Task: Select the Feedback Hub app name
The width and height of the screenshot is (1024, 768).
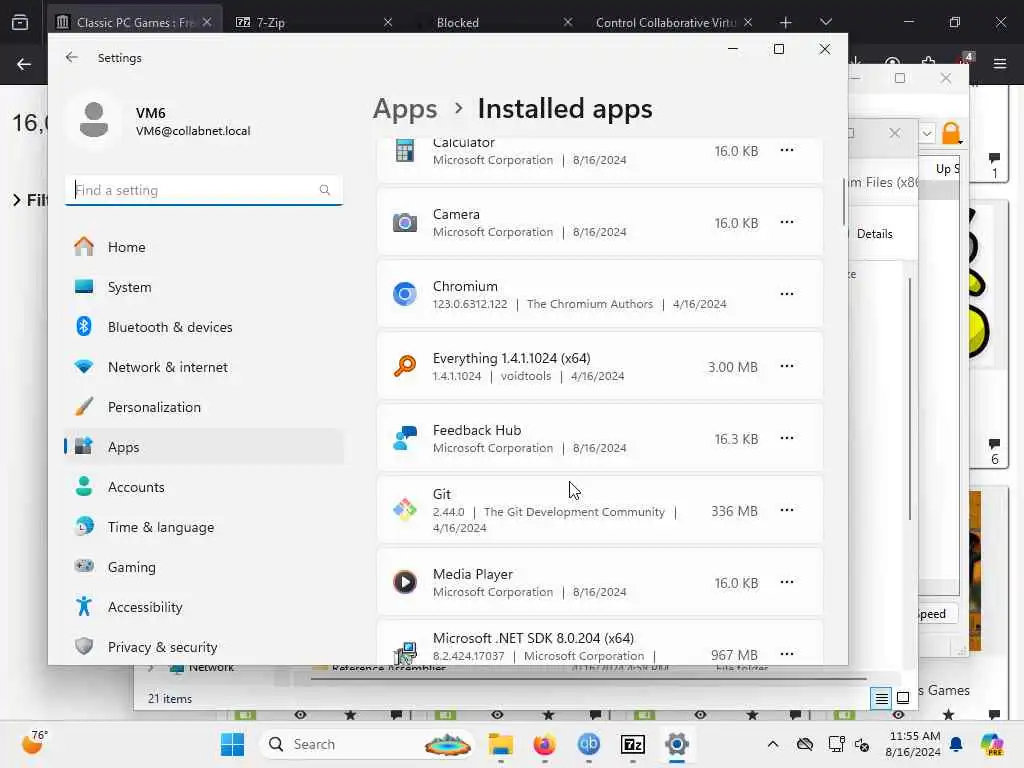Action: click(x=477, y=430)
